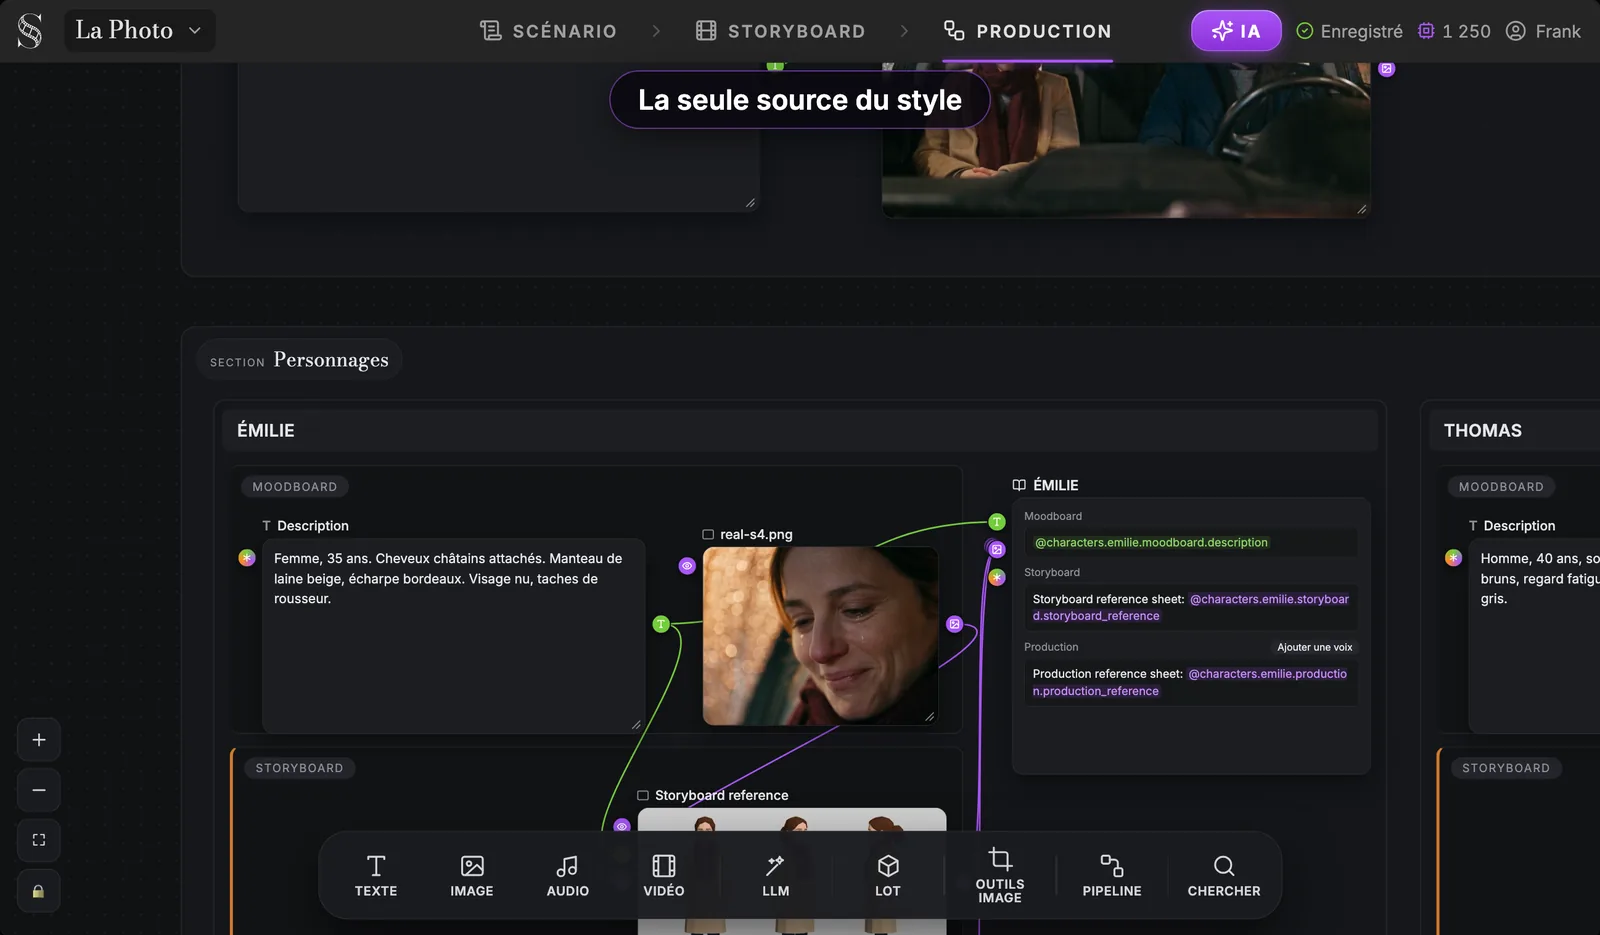Open the 1 250 credits counter
This screenshot has width=1600, height=935.
[1454, 31]
